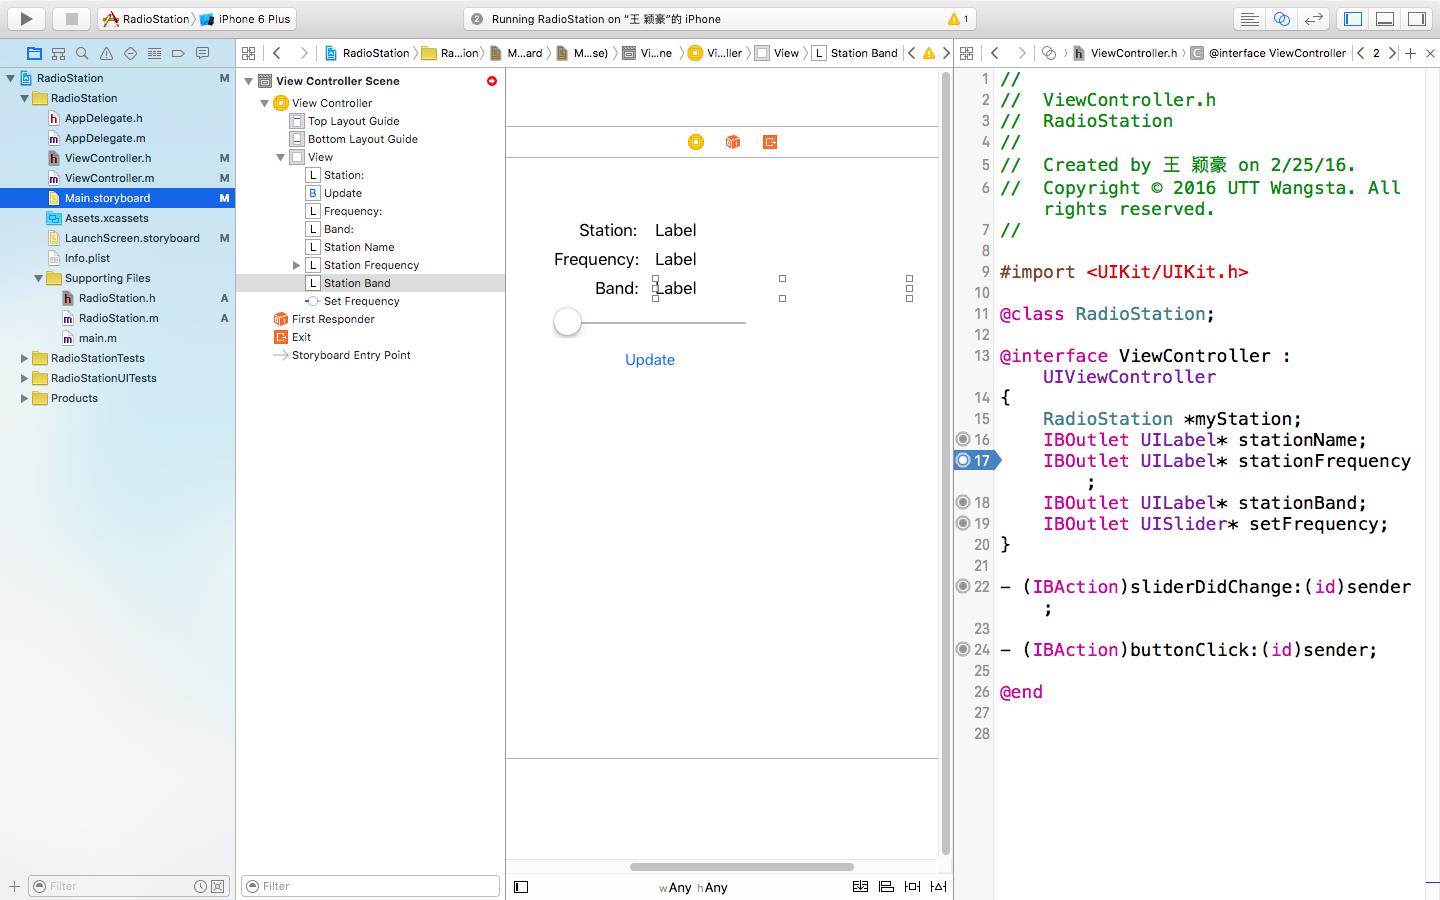Image resolution: width=1440 pixels, height=900 pixels.
Task: Collapse the RadioStation group folder
Action: tap(24, 98)
